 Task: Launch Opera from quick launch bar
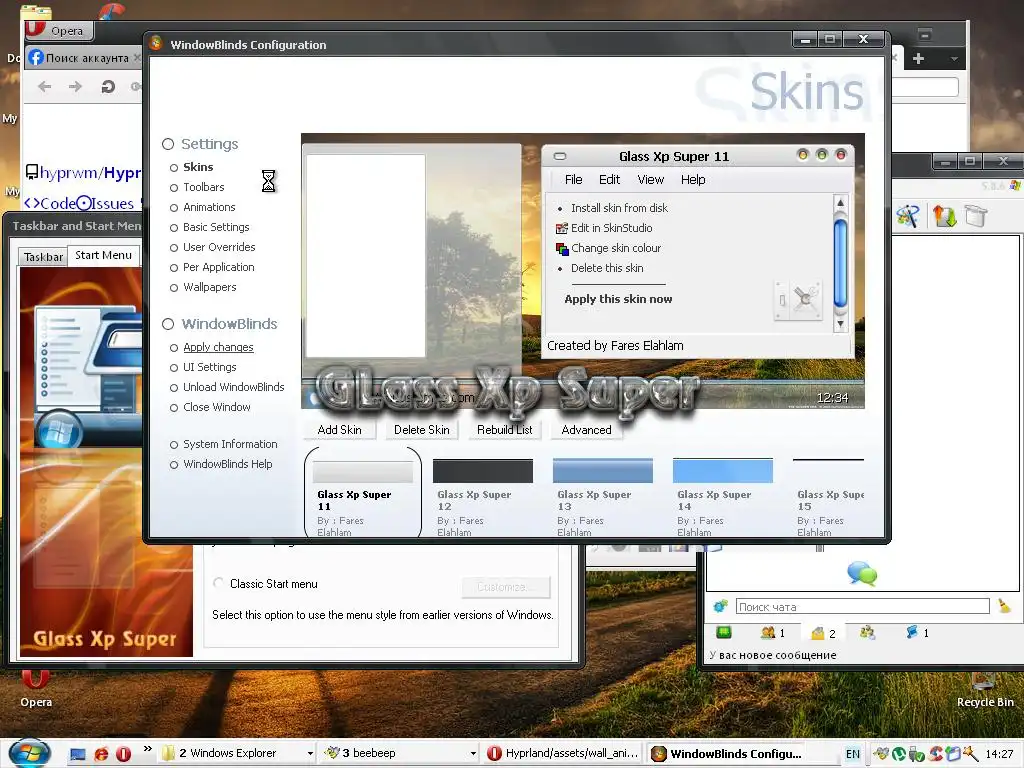[123, 754]
